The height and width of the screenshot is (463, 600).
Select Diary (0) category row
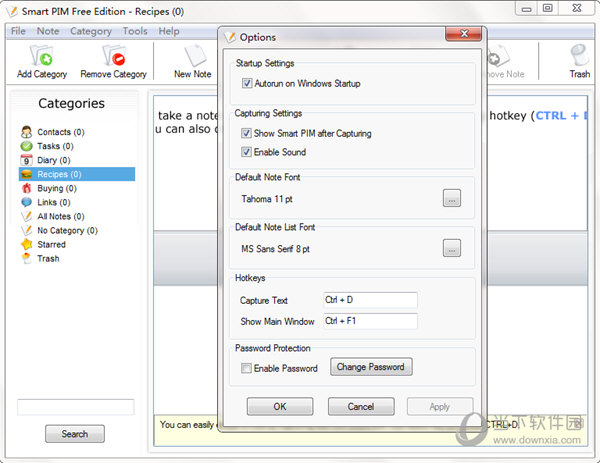pos(77,160)
